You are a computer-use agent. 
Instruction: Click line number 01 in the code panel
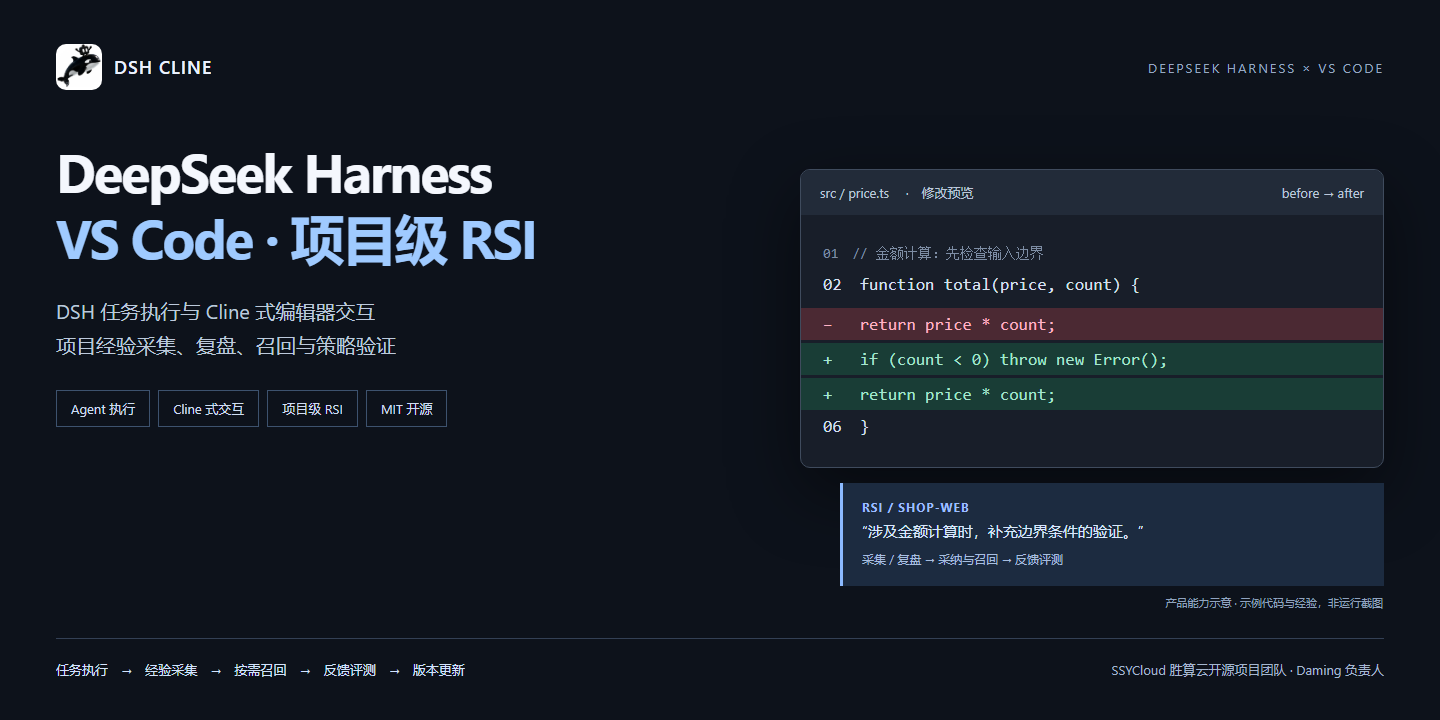[830, 254]
